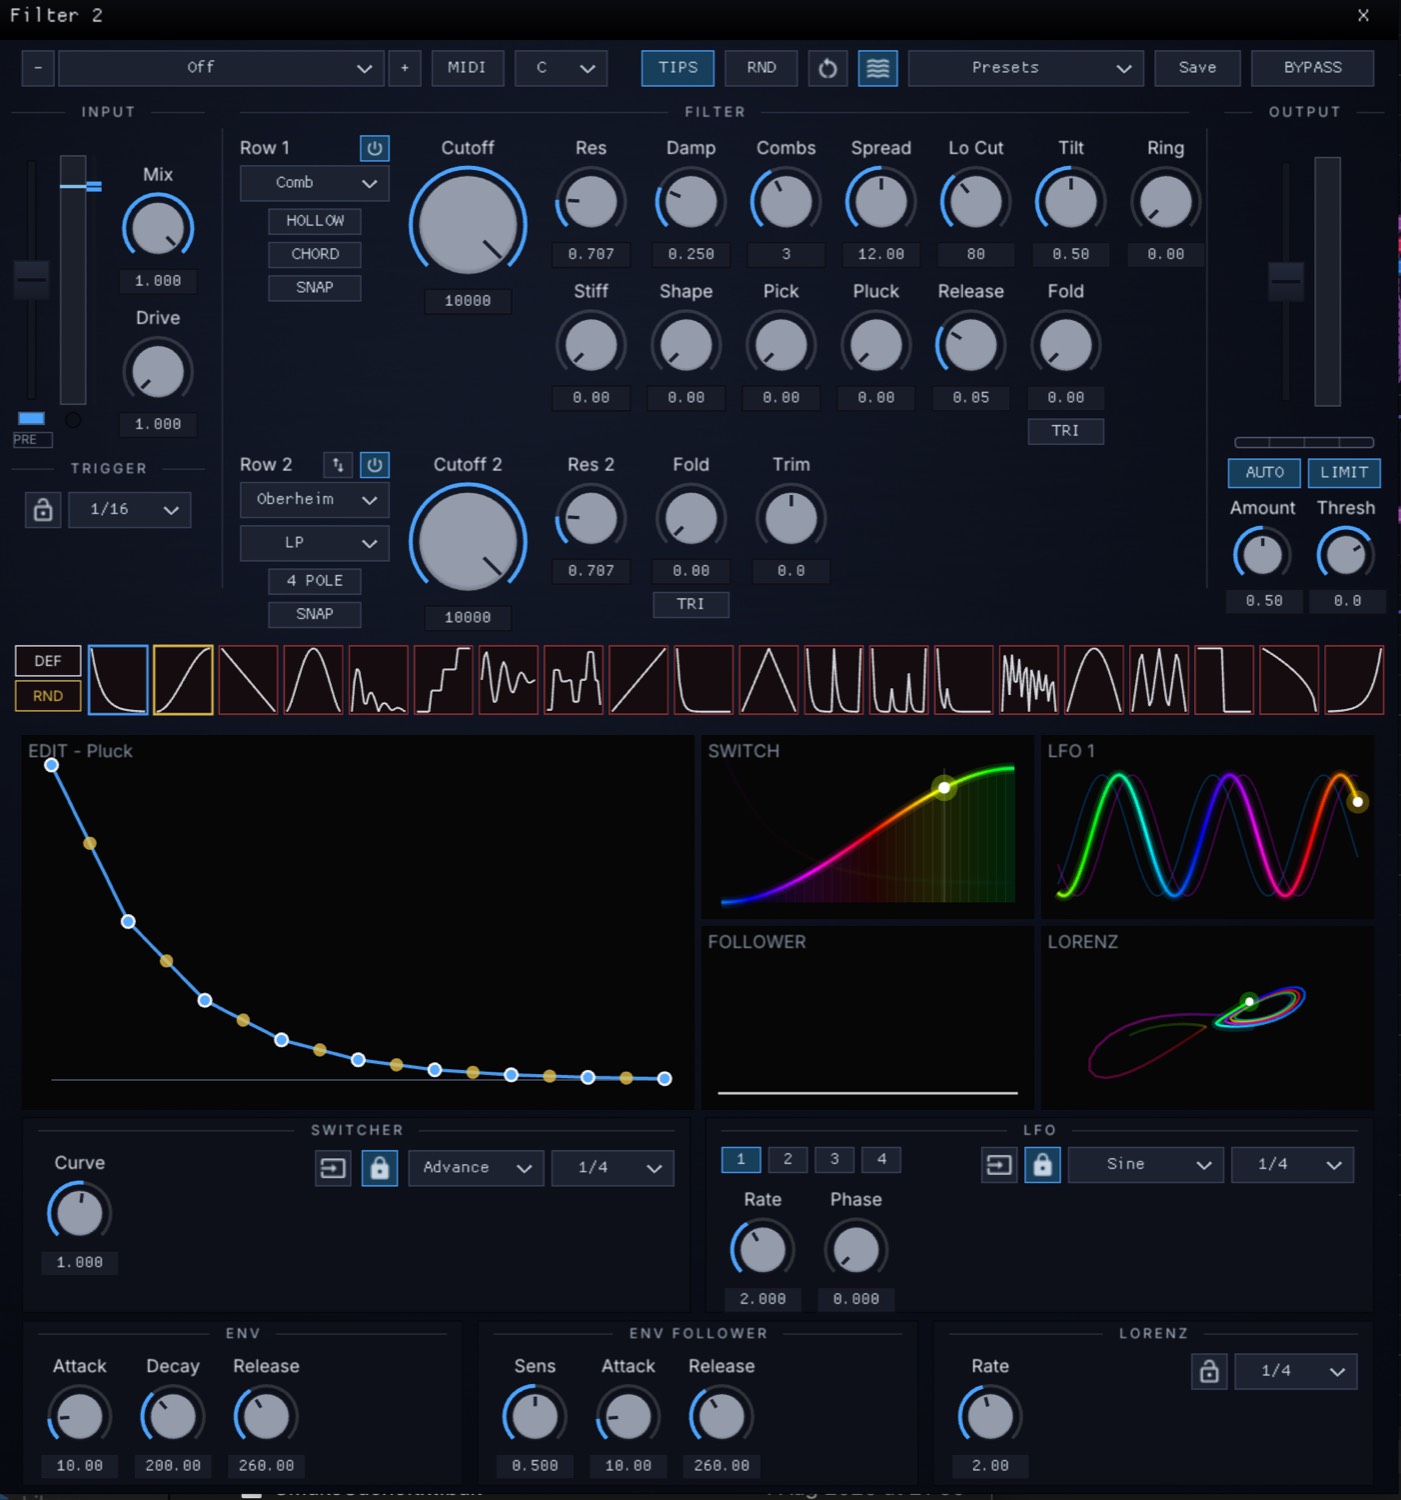
Task: Click the input Mix knob
Action: click(158, 228)
